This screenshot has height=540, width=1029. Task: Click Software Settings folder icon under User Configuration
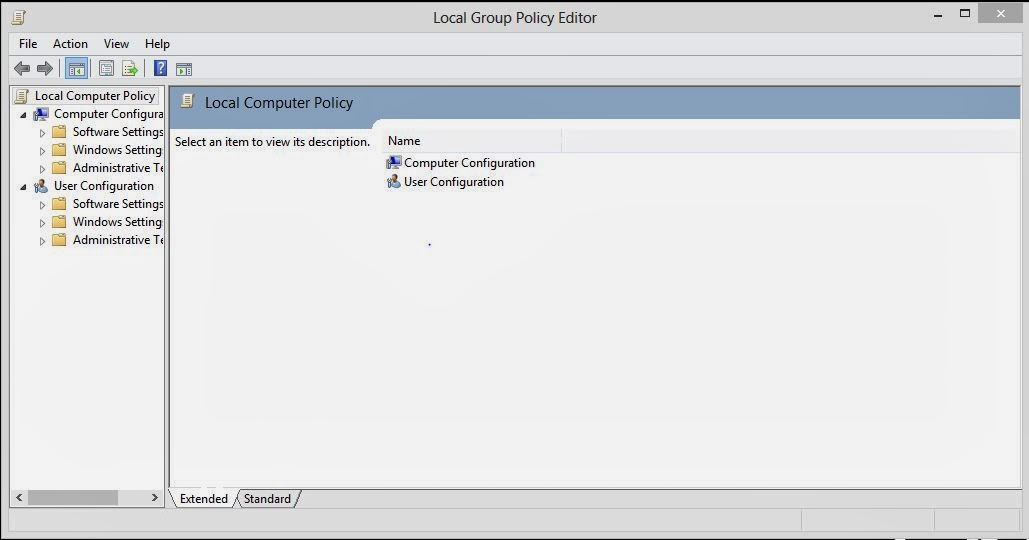point(60,204)
